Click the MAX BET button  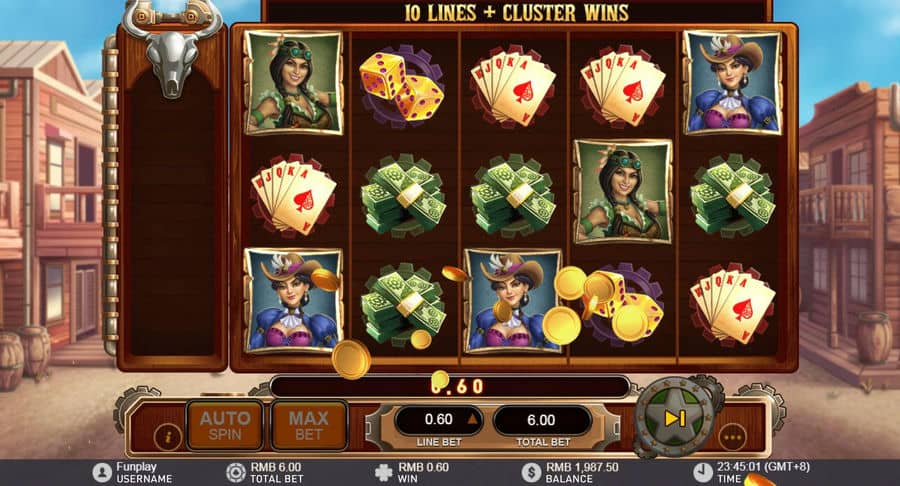point(309,425)
